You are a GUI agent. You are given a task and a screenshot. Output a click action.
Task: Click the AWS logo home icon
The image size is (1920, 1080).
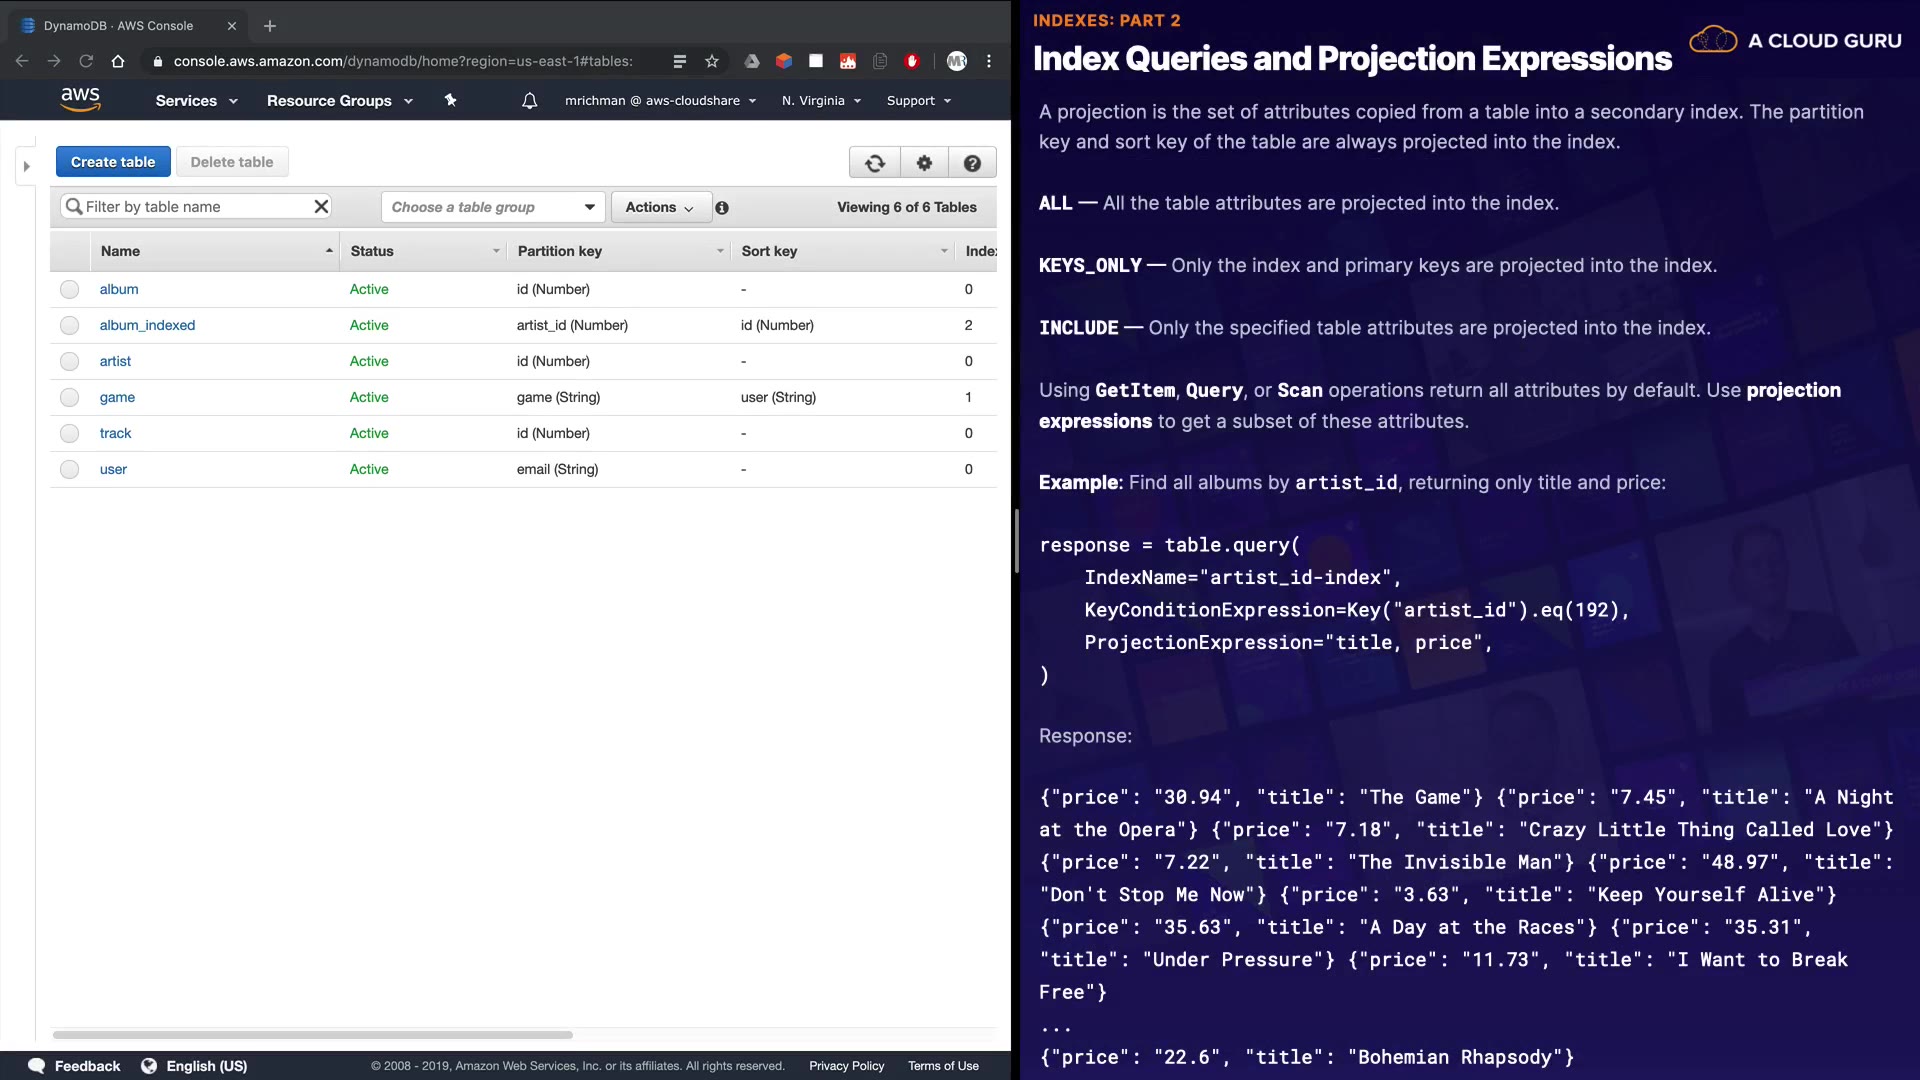(80, 99)
